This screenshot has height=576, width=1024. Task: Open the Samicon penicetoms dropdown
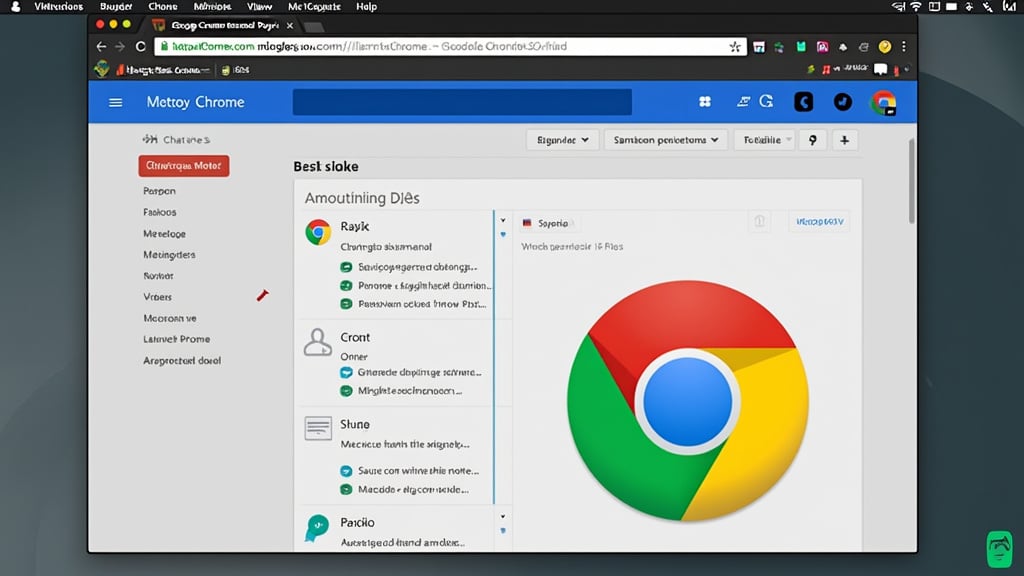tap(666, 140)
